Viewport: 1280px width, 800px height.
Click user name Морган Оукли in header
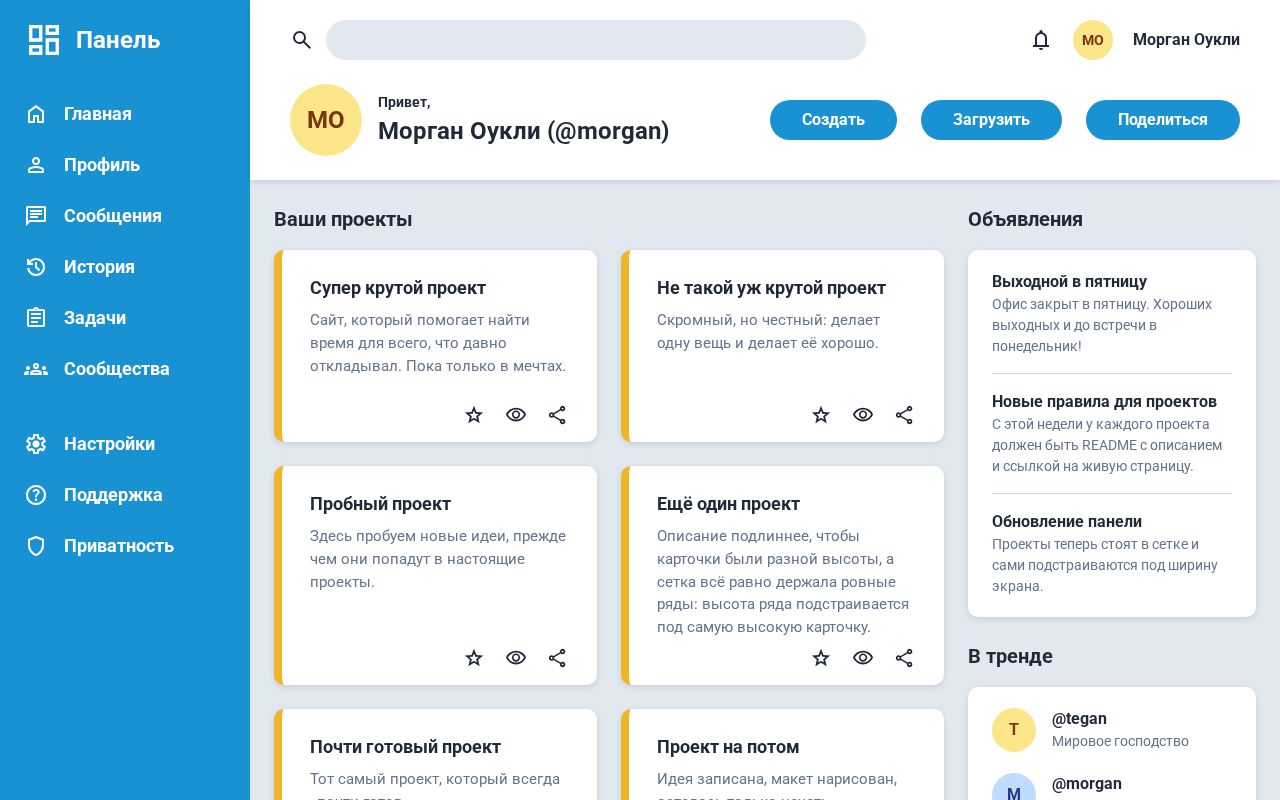click(x=1186, y=40)
